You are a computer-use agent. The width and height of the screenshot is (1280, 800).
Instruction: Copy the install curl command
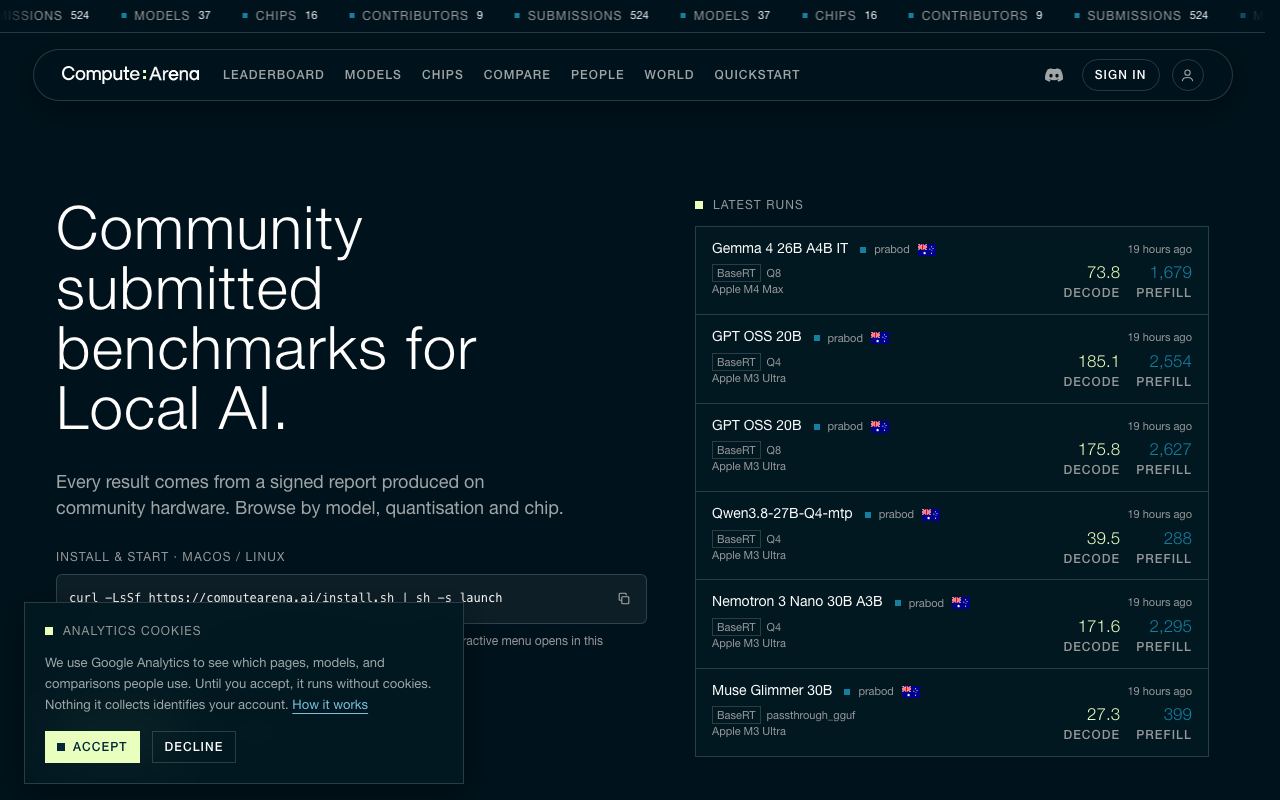tap(623, 598)
